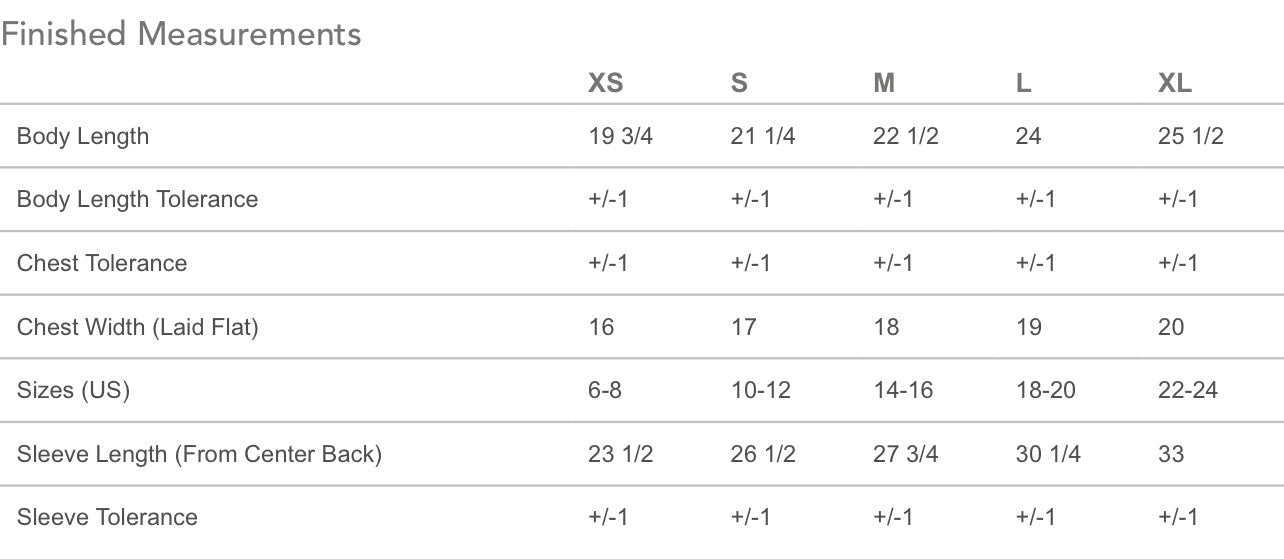Click the 30 1/4 sleeve length value
Screen dimensions: 1284x559
tap(1048, 454)
